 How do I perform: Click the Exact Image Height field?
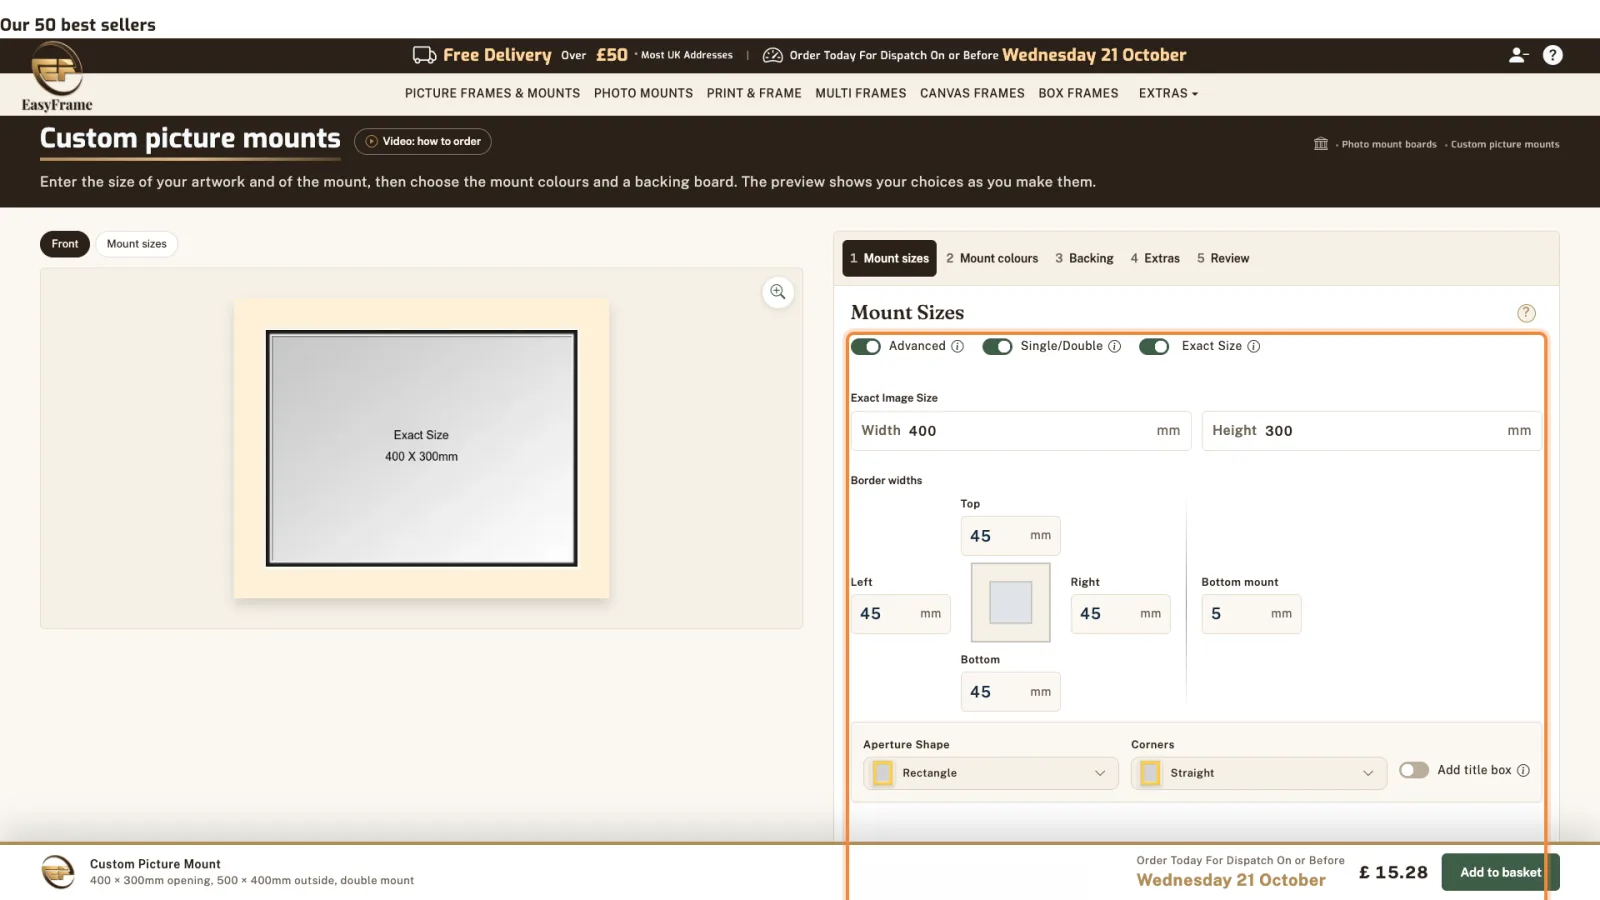[x=1371, y=431]
